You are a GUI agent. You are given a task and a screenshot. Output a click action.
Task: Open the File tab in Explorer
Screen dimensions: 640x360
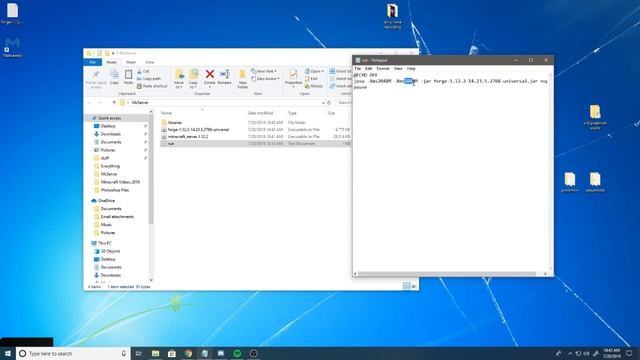[x=93, y=62]
